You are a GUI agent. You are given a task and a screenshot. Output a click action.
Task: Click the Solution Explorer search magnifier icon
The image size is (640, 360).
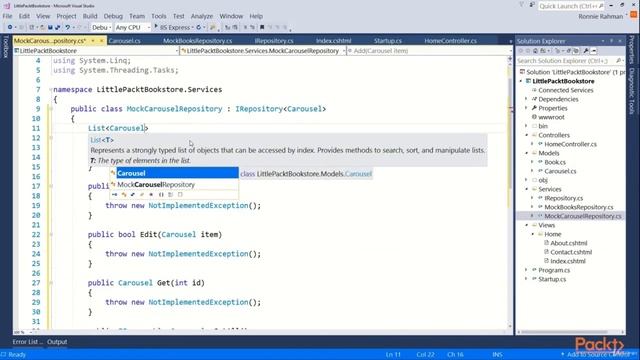click(619, 60)
